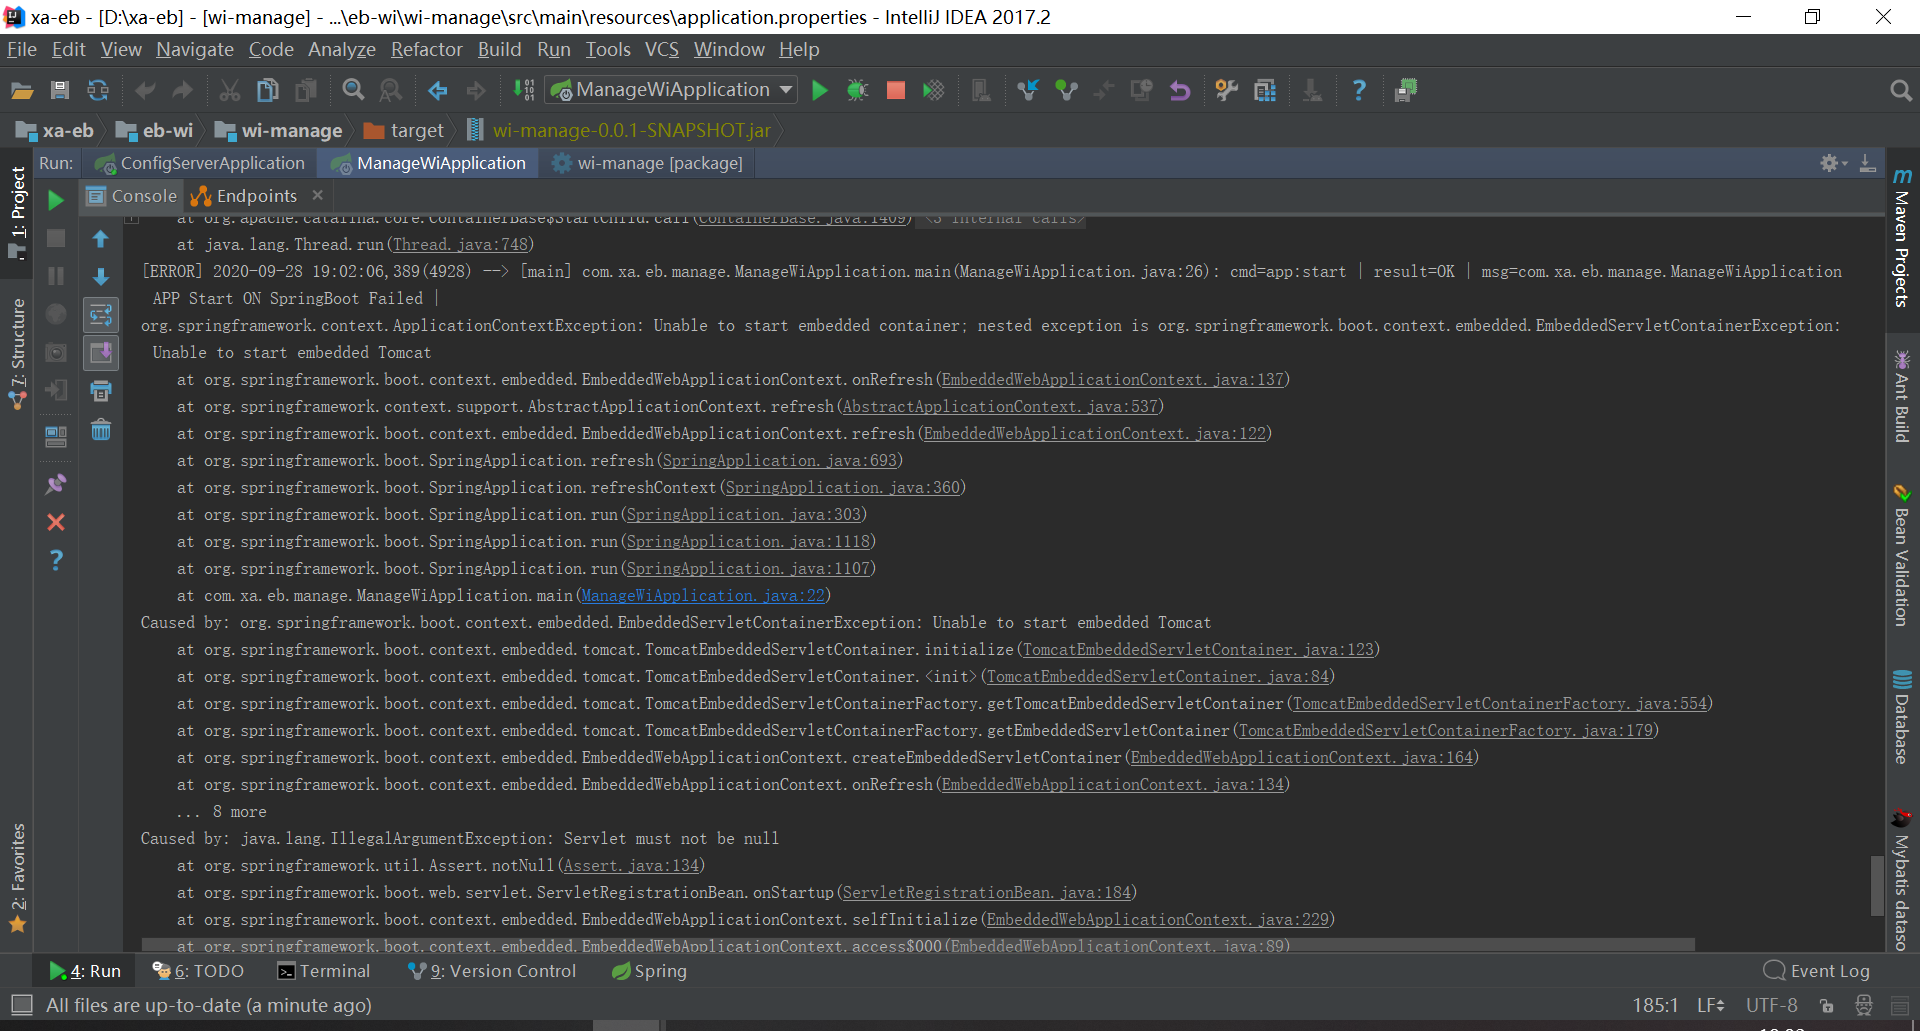
Task: Open the Build menu
Action: tap(499, 49)
